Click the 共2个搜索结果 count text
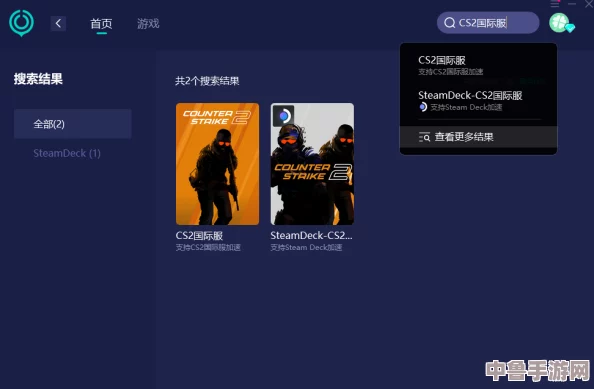The width and height of the screenshot is (594, 389). coord(207,81)
